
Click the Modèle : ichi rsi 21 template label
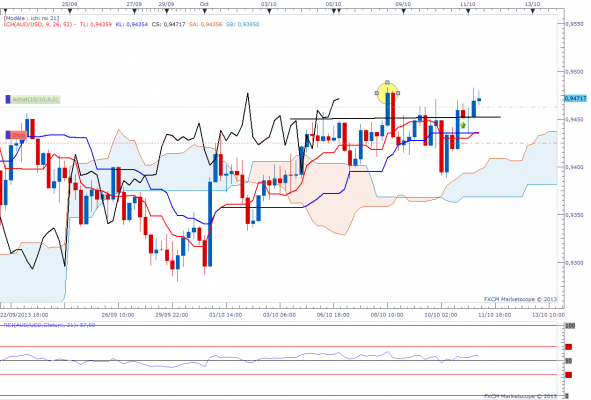tap(31, 18)
